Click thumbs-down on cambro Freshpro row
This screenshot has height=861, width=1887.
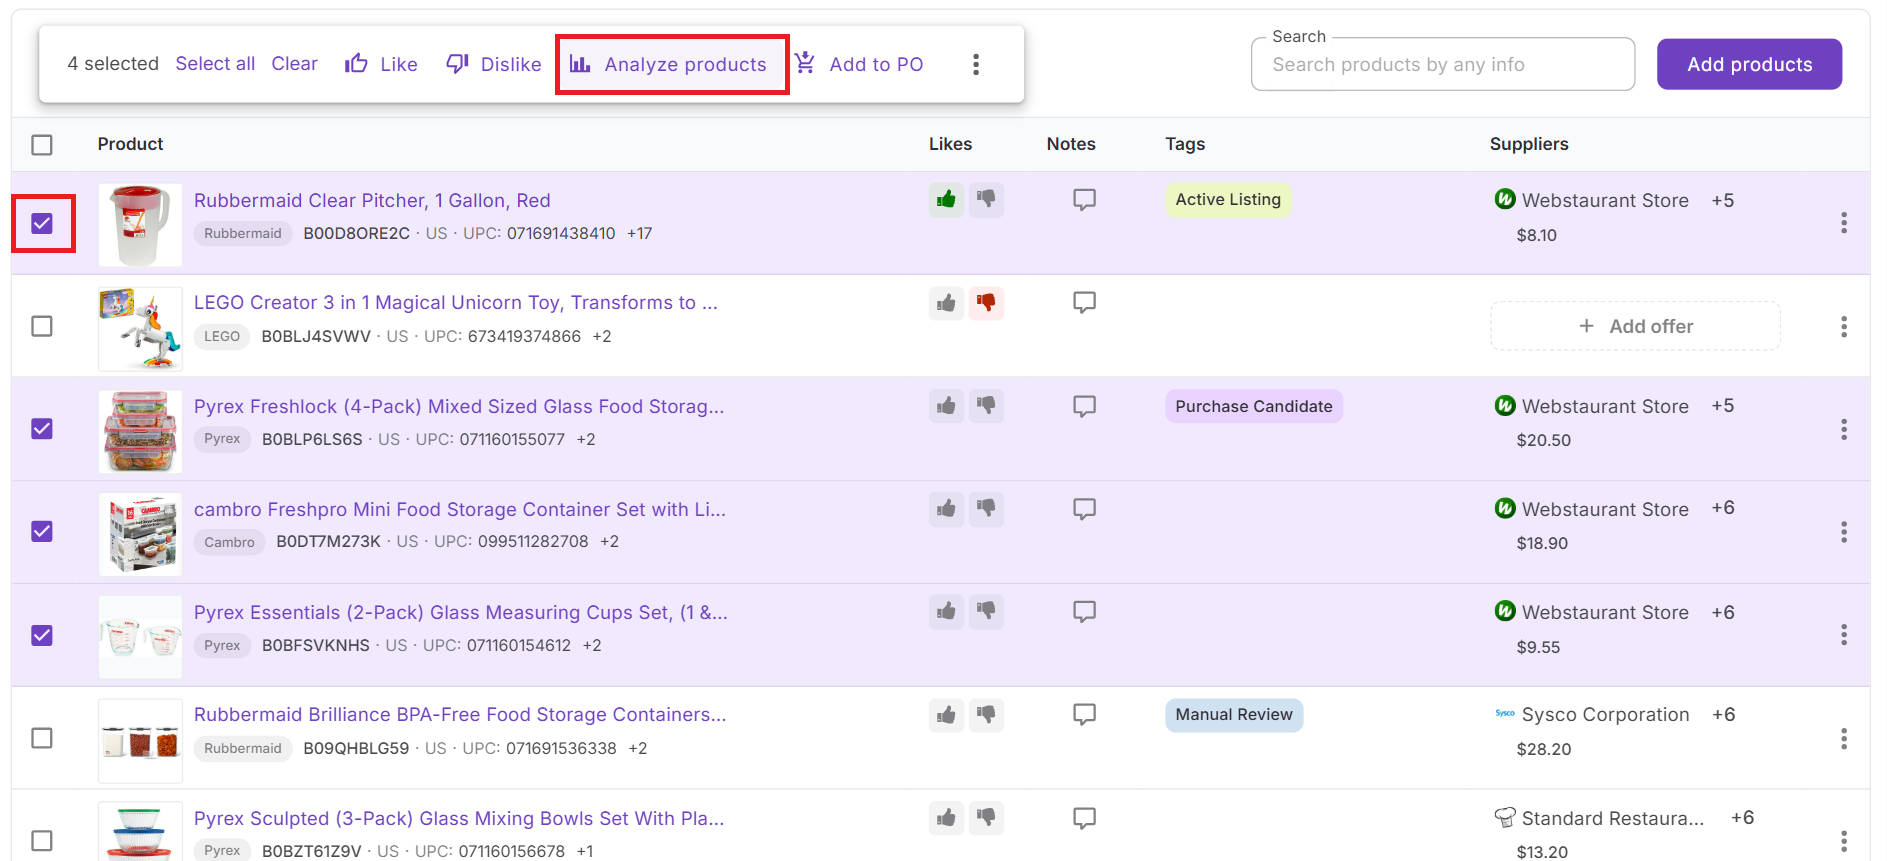[986, 509]
